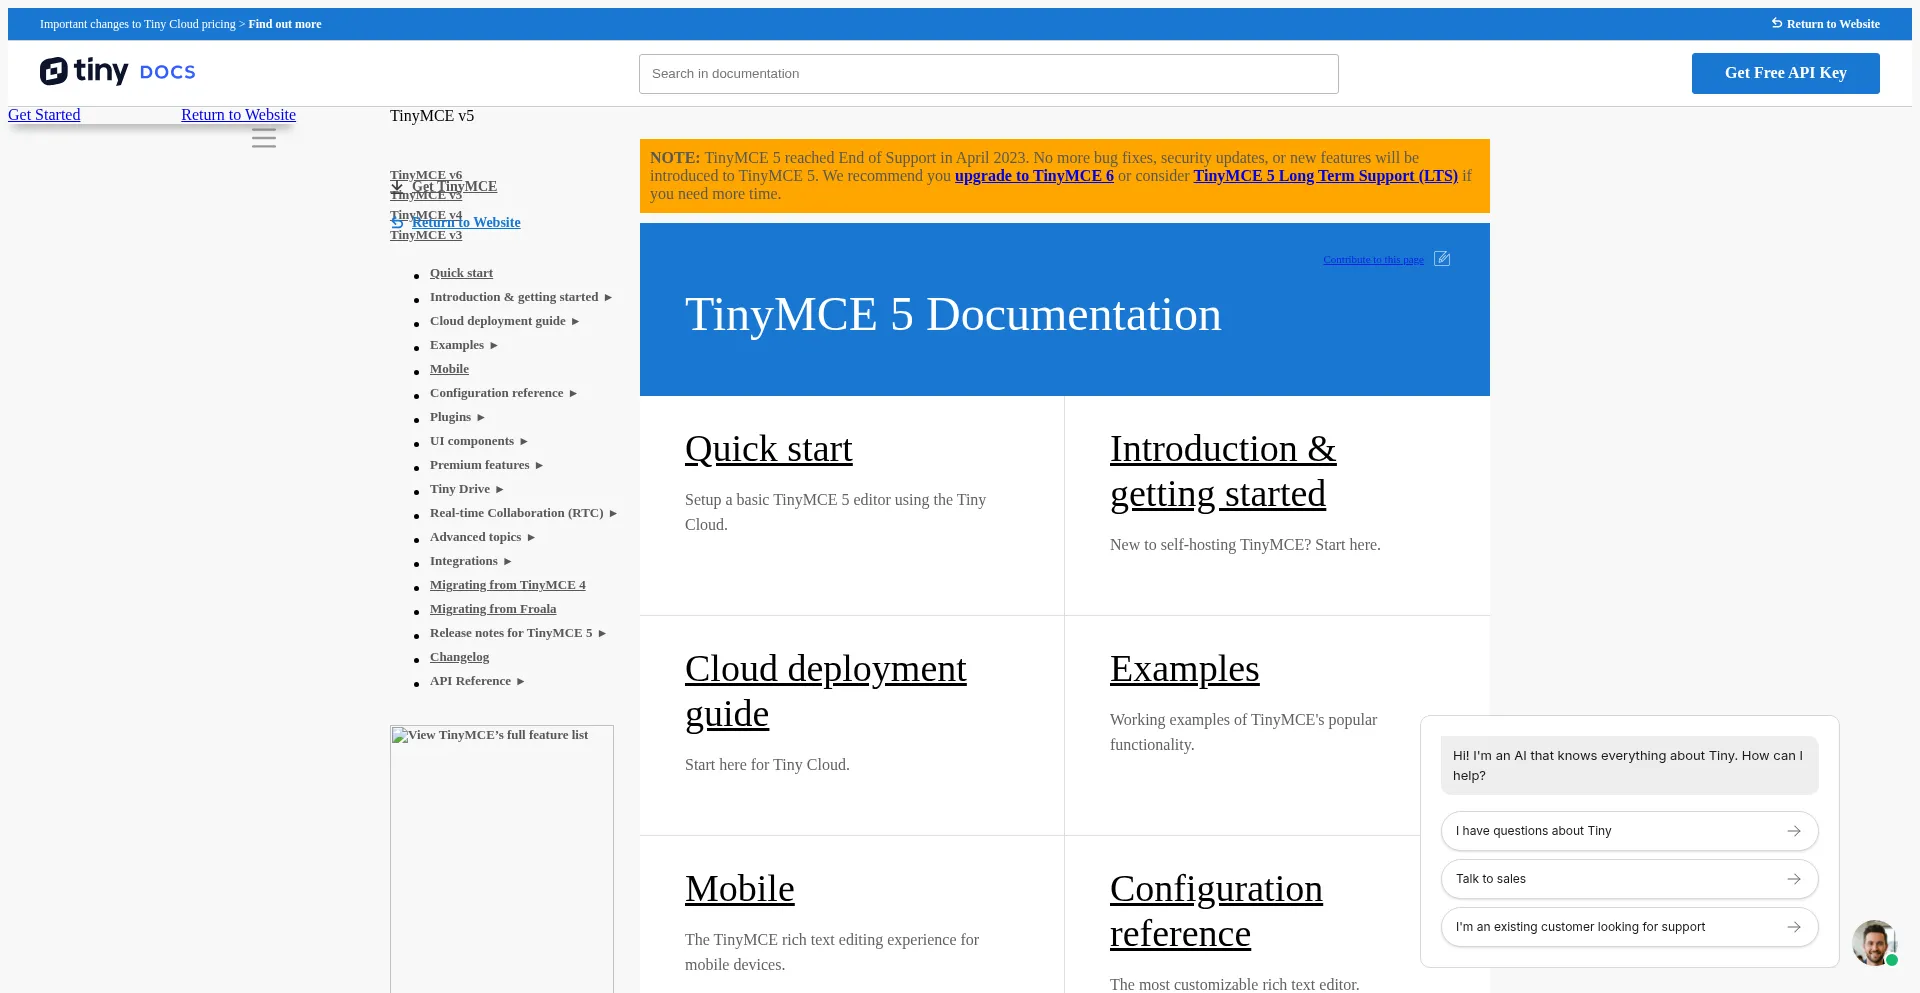Image resolution: width=1920 pixels, height=993 pixels.
Task: Select 'Talk to sales' chat option
Action: point(1629,879)
